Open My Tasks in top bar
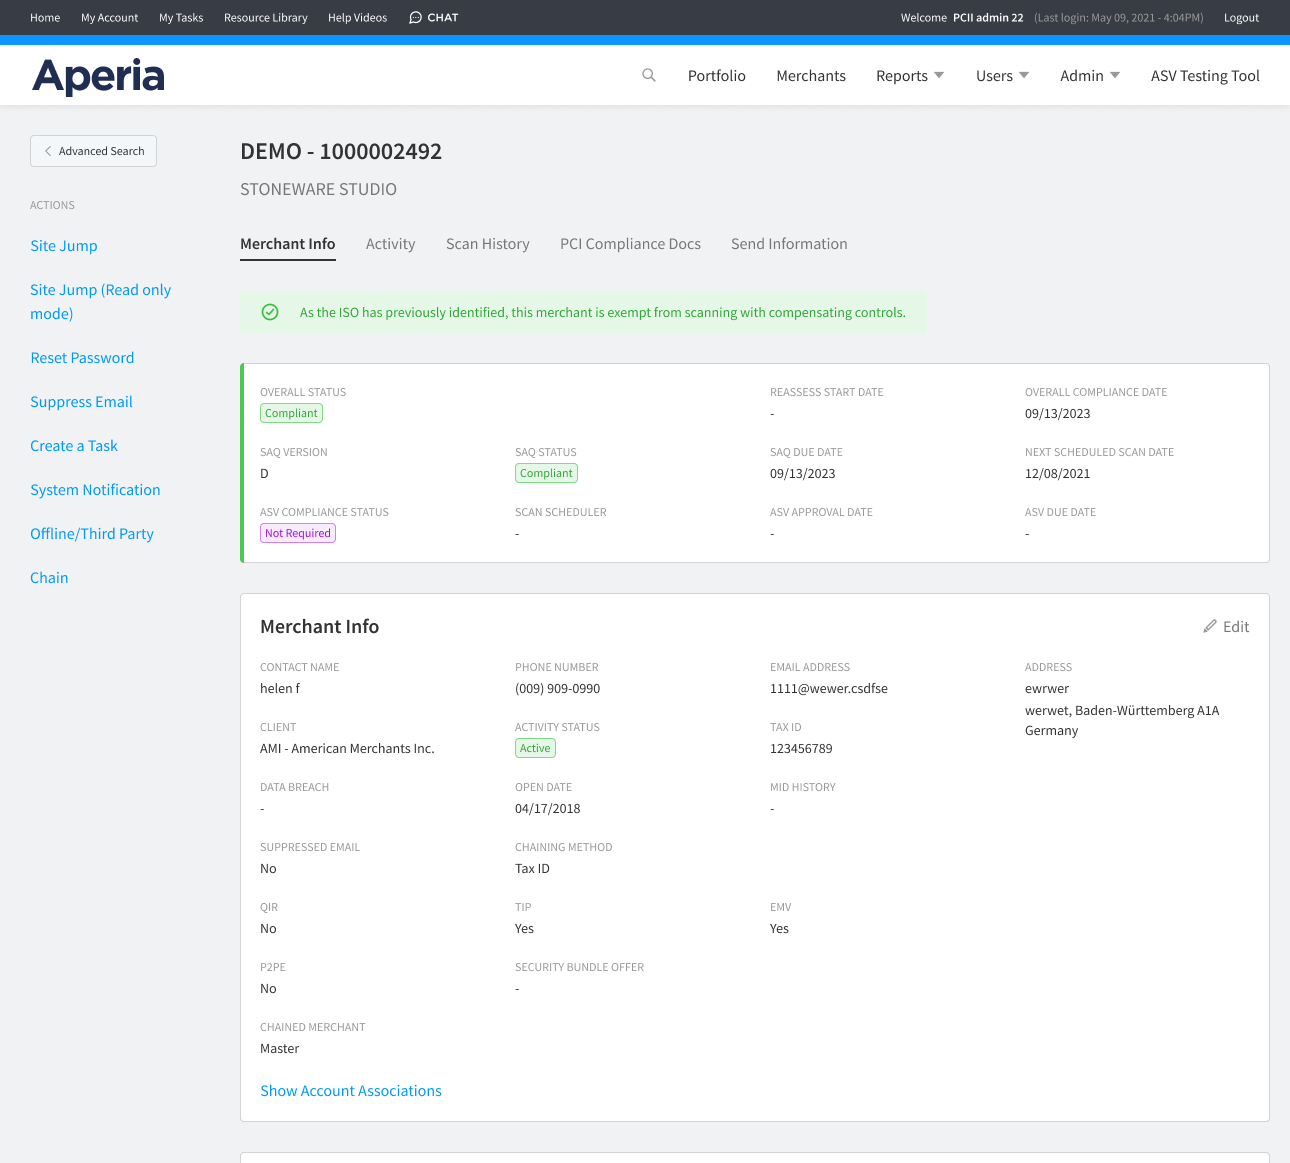This screenshot has height=1163, width=1290. tap(181, 18)
